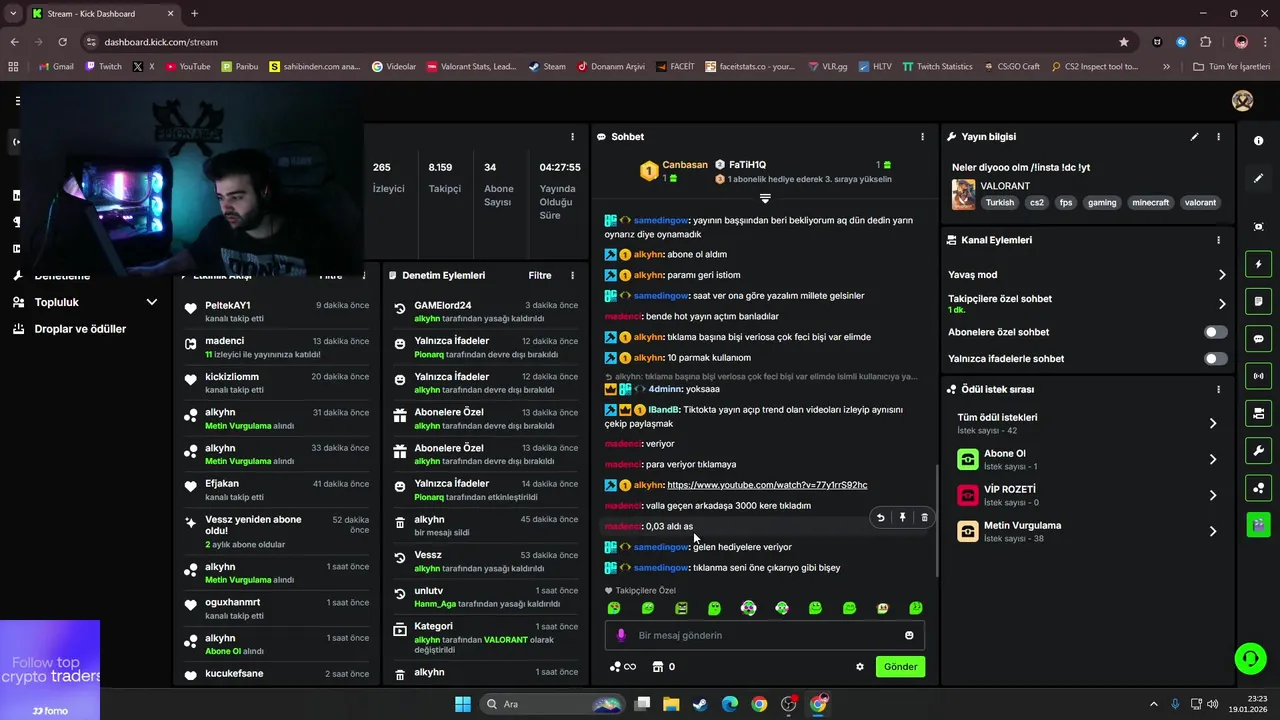Open the info icon in right sidebar

pyautogui.click(x=1258, y=141)
